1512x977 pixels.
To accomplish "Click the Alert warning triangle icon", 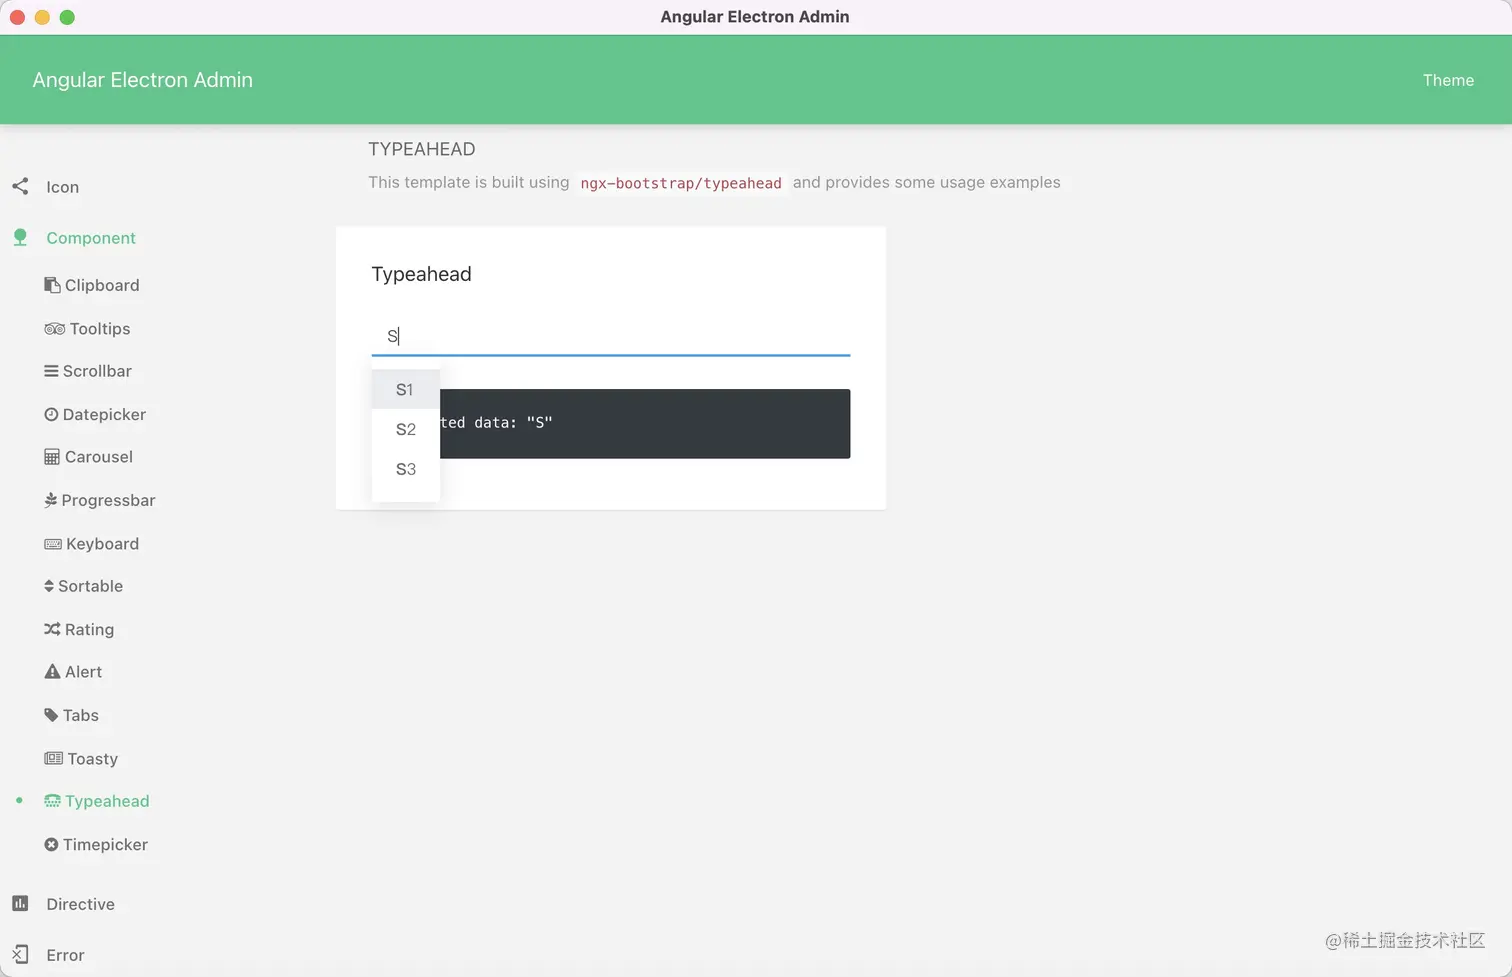I will pyautogui.click(x=52, y=672).
